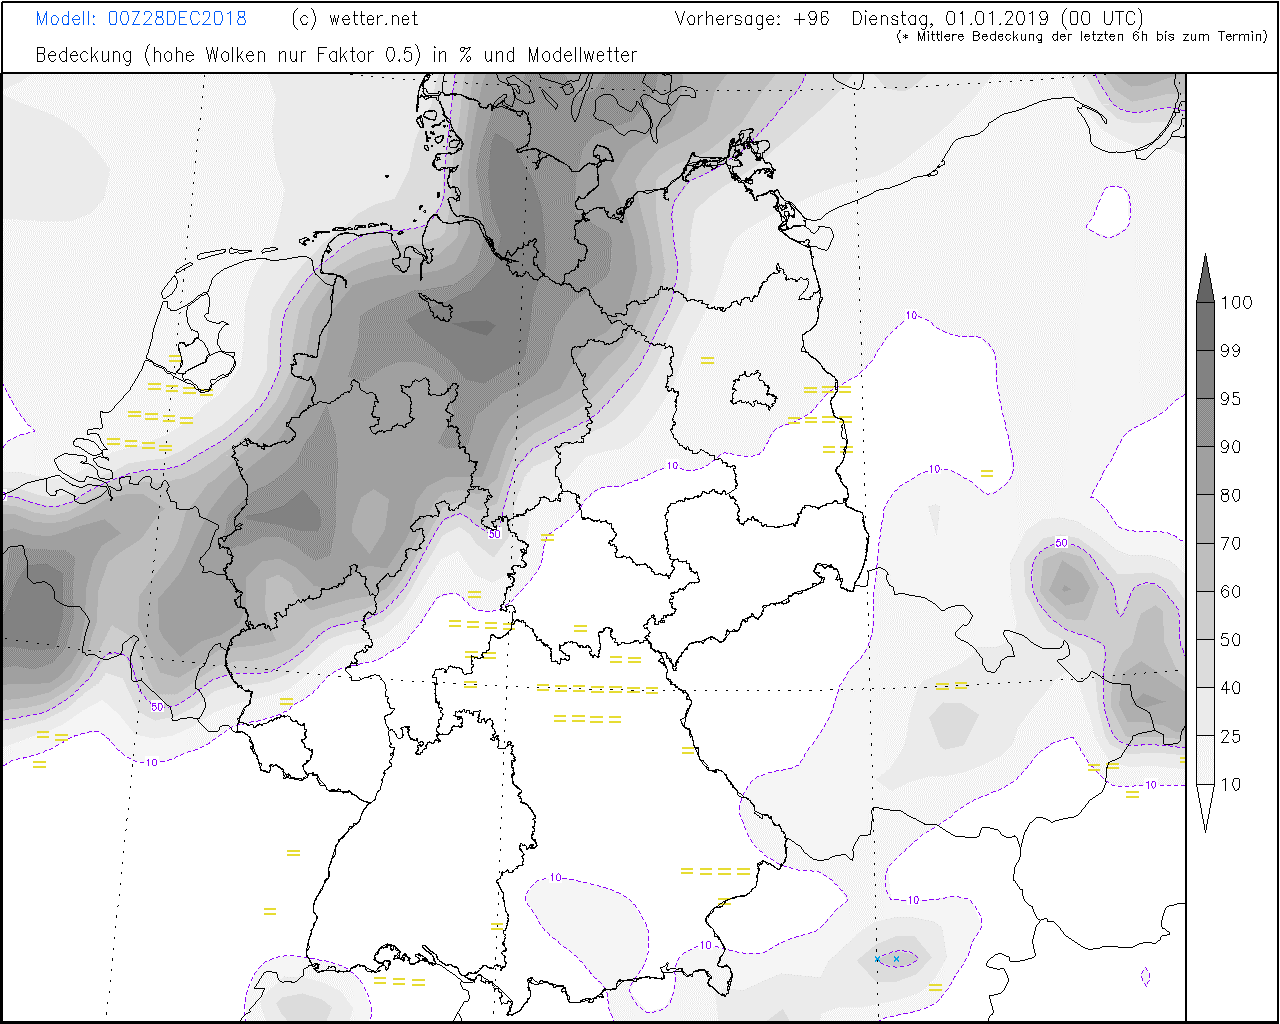The height and width of the screenshot is (1024, 1280).
Task: Click the legend value "40"
Action: click(x=1231, y=688)
